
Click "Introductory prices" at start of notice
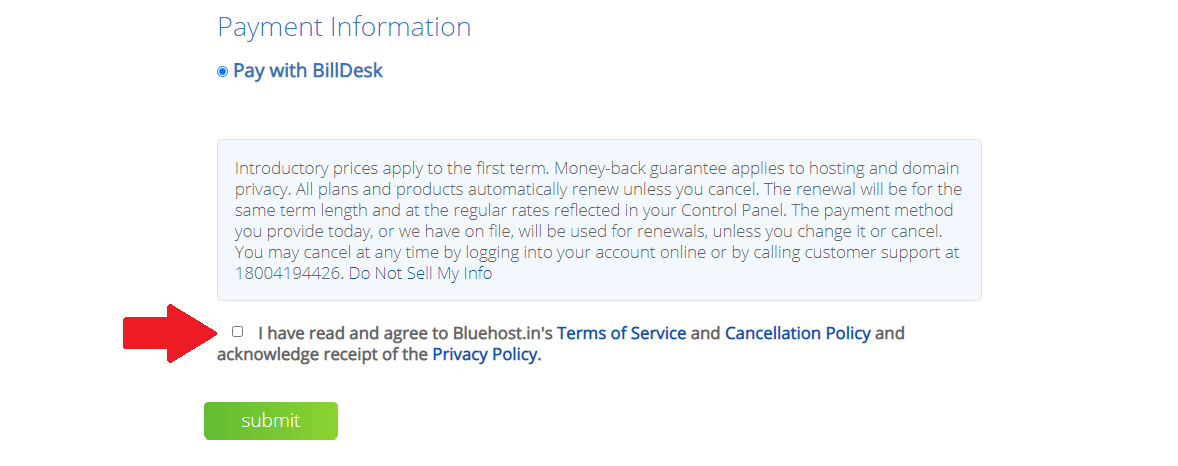click(301, 168)
